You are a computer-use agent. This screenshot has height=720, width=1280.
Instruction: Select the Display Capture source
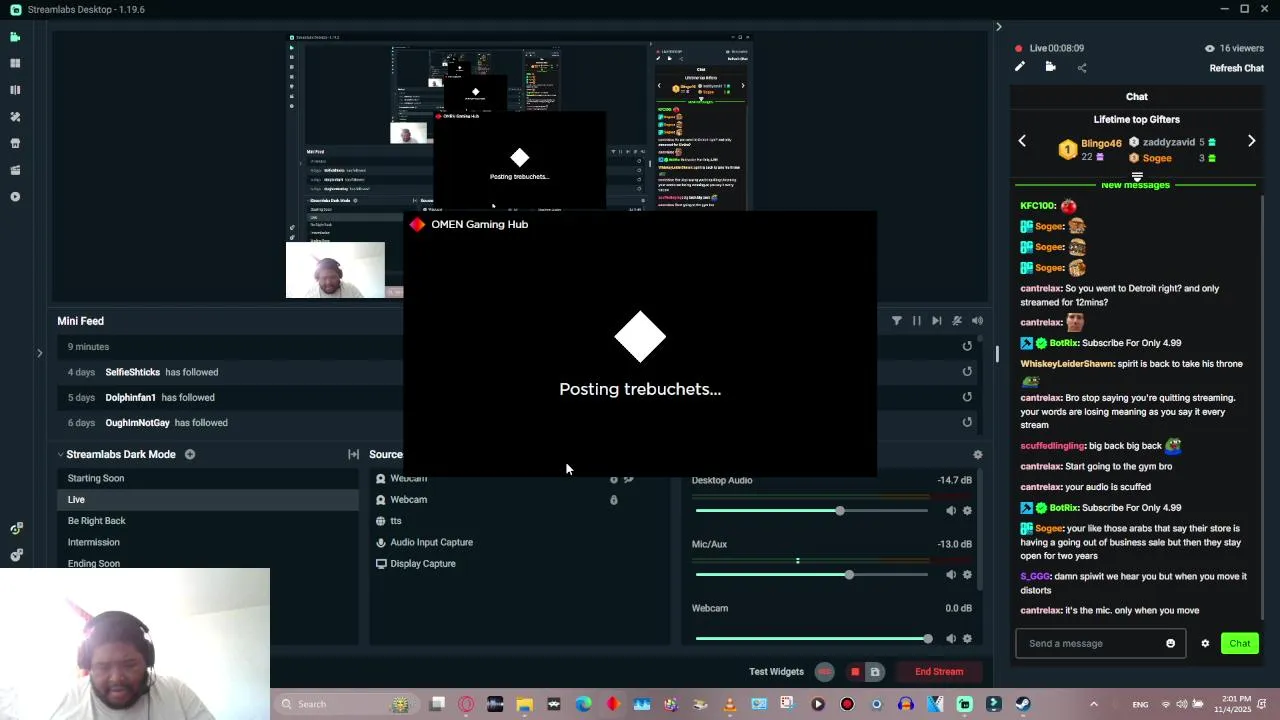[520, 564]
